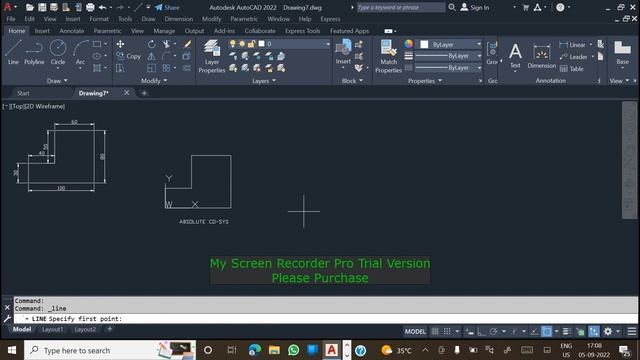Click the Share button
The height and width of the screenshot is (360, 640).
(167, 7)
